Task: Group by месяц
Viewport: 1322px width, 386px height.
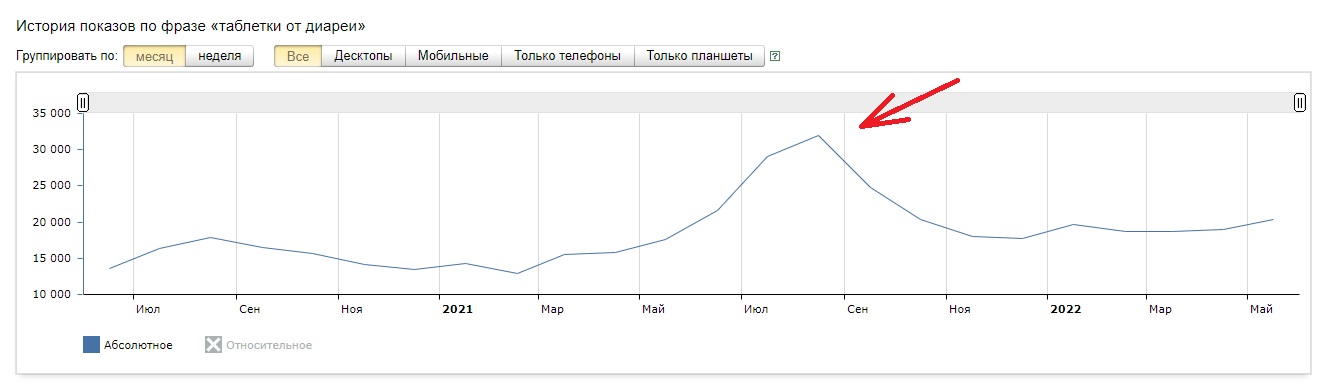Action: coord(154,56)
